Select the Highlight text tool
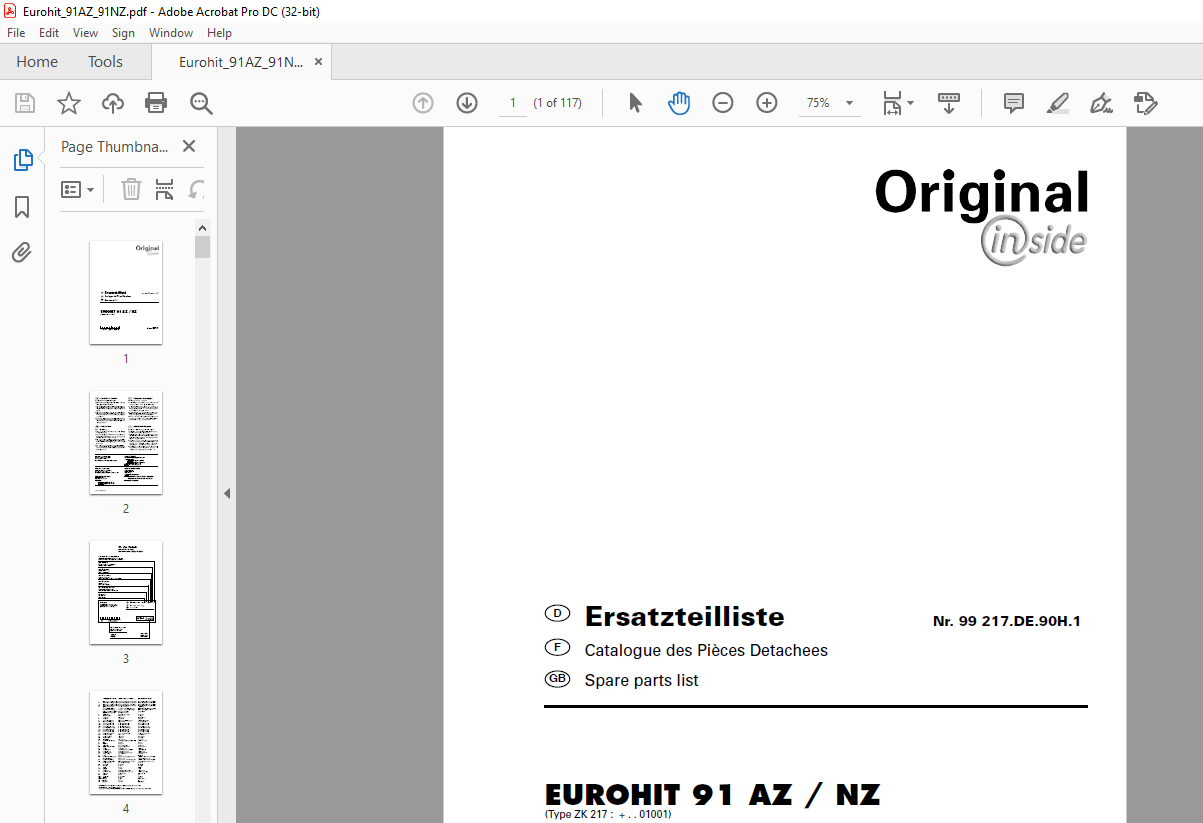The image size is (1203, 823). (x=1058, y=103)
